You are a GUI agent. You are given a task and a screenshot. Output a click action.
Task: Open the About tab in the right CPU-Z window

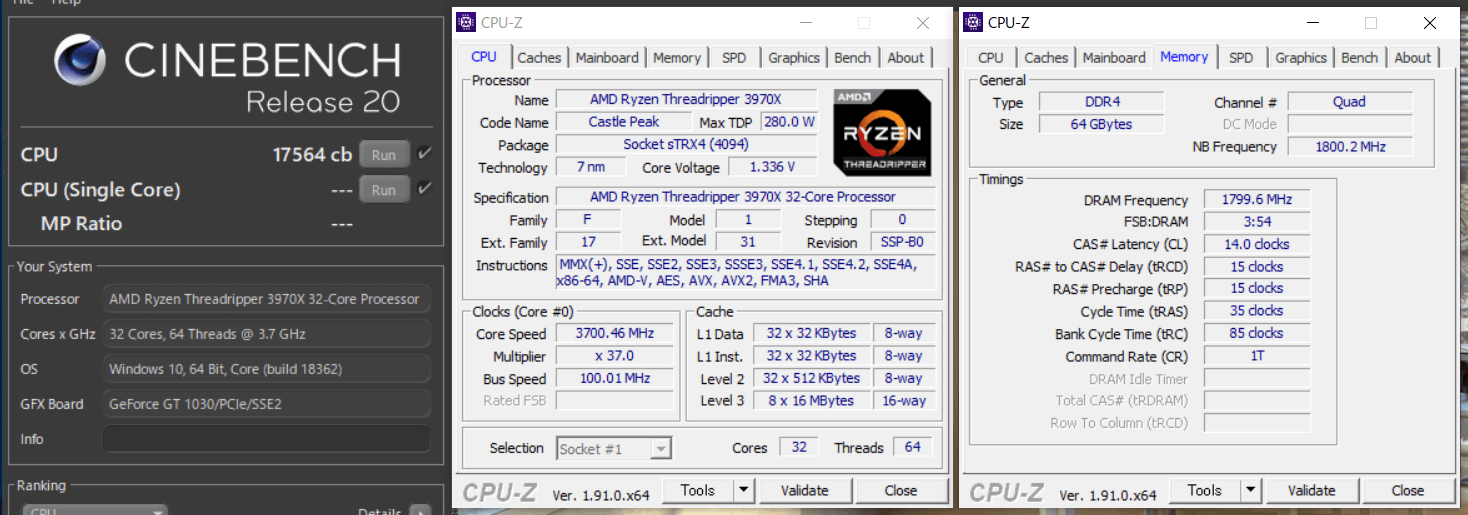coord(1413,58)
